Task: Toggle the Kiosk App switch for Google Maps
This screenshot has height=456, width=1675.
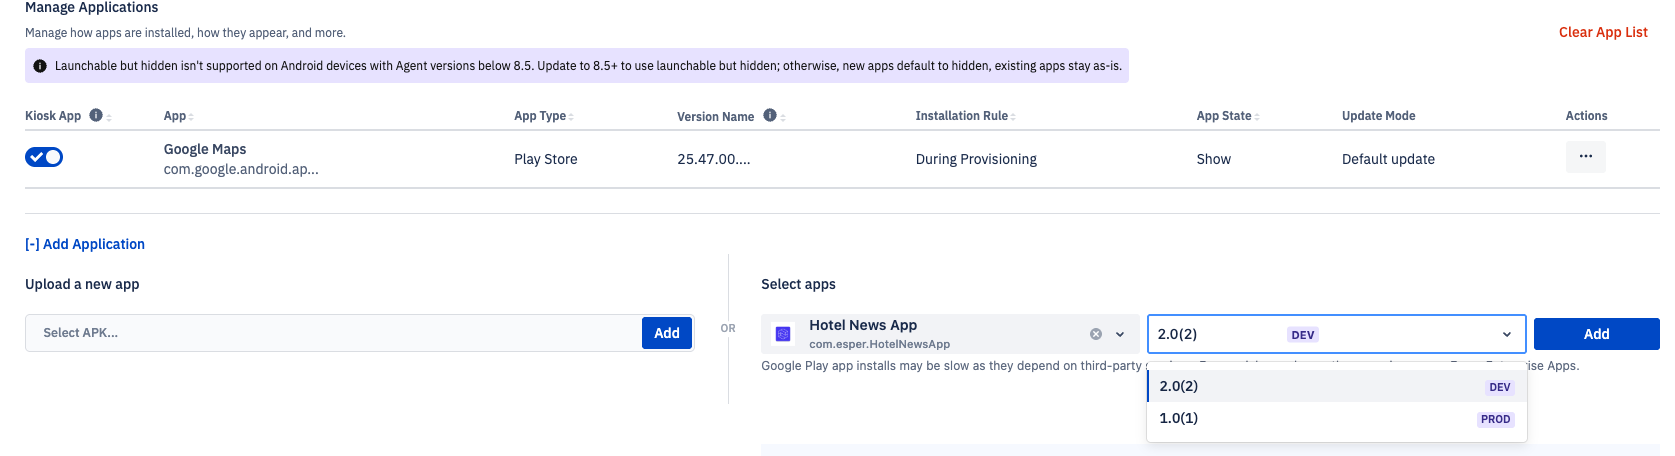Action: pyautogui.click(x=44, y=157)
